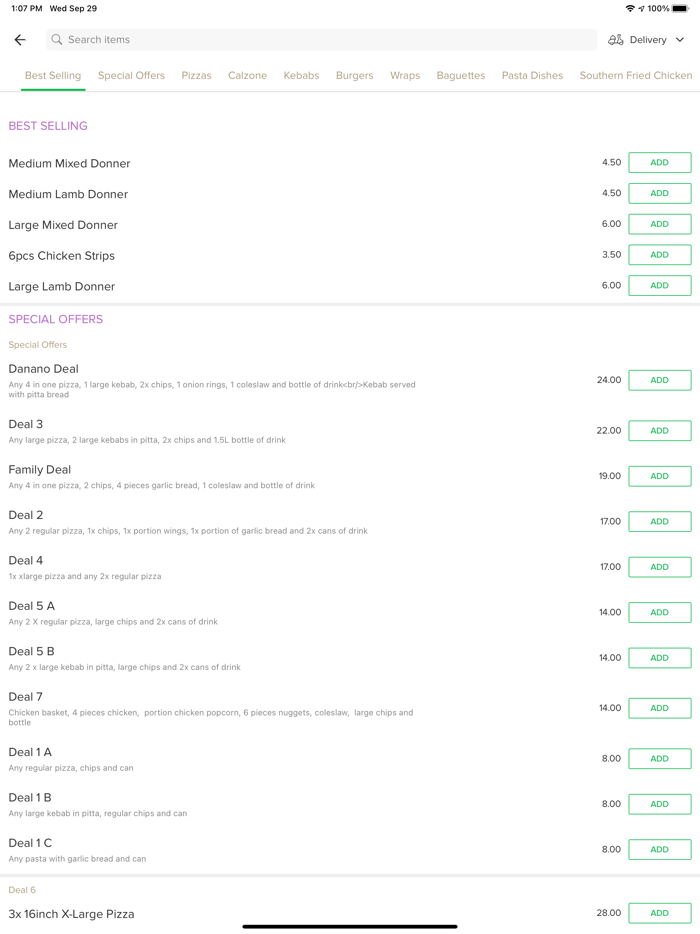This screenshot has width=700, height=934.
Task: Open the Pizzas tab
Action: tap(196, 76)
